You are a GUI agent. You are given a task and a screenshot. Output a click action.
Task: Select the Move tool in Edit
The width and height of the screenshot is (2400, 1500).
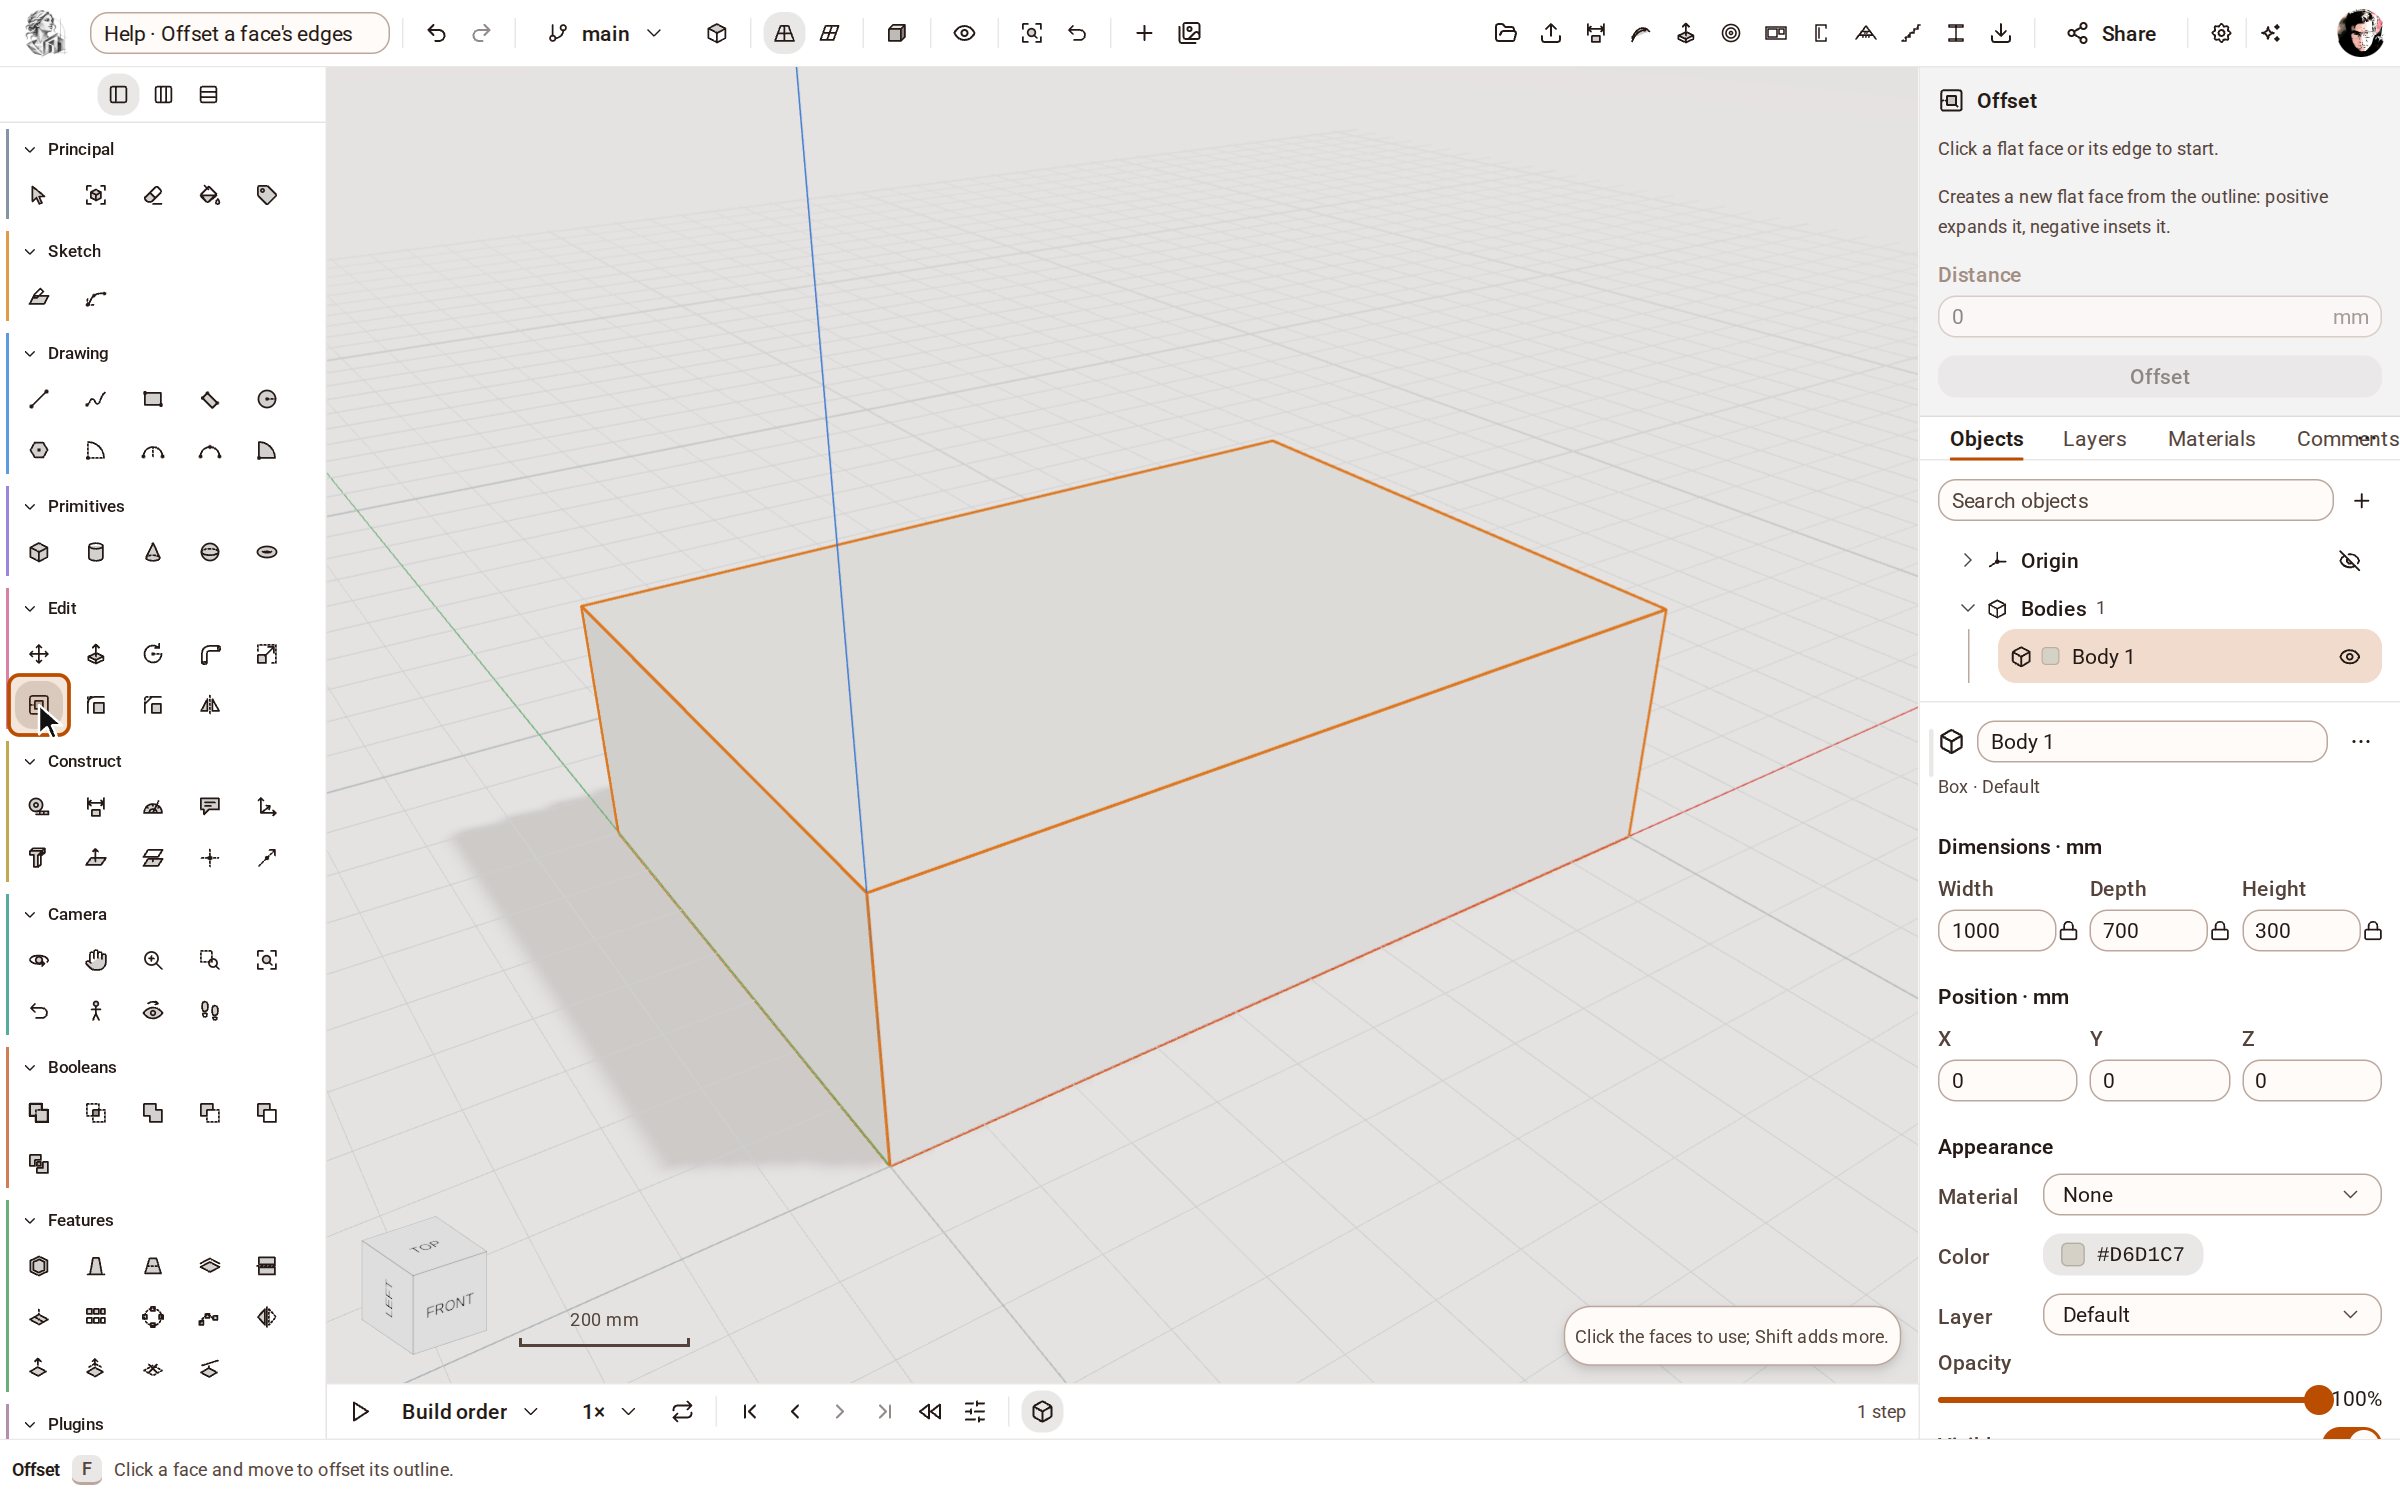[39, 654]
